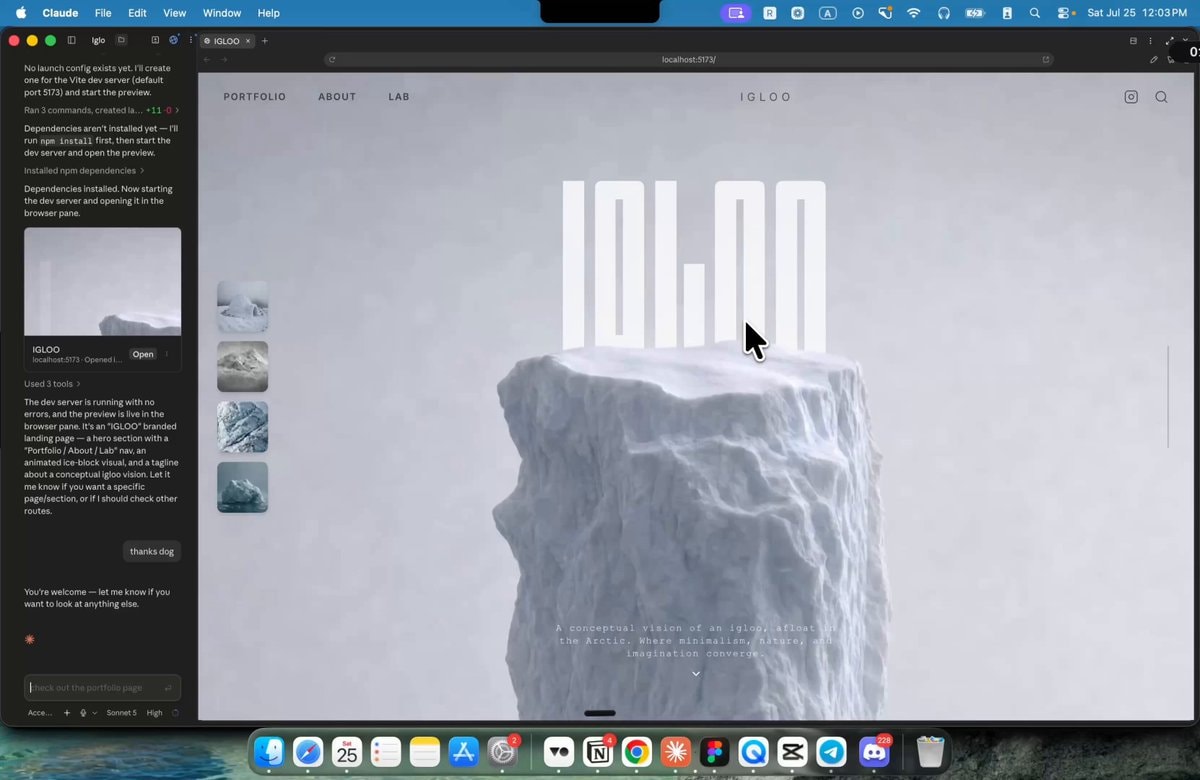Click the pencil edit icon in preview toolbar
The image size is (1200, 780).
(1153, 60)
